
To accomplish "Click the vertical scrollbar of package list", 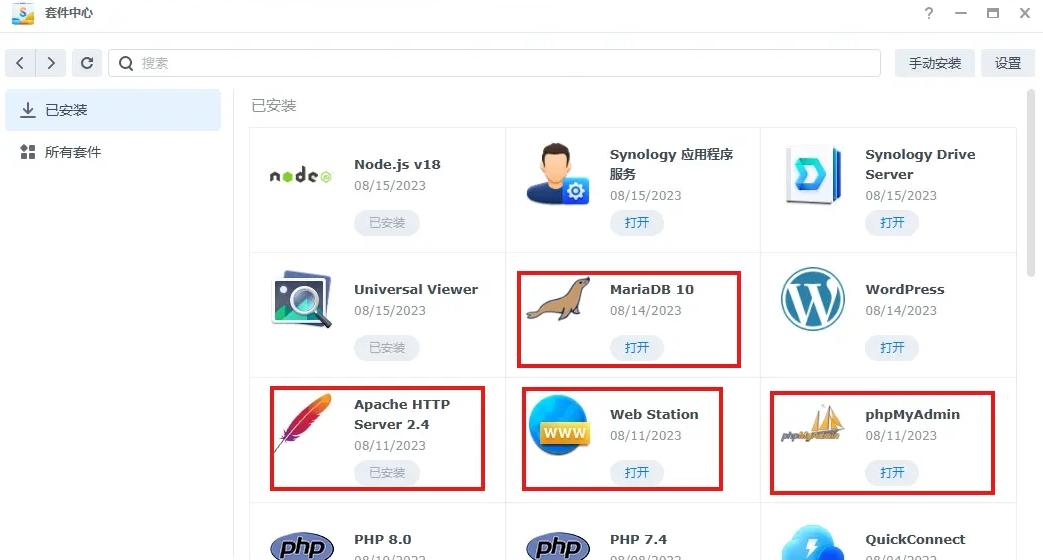I will [1030, 184].
